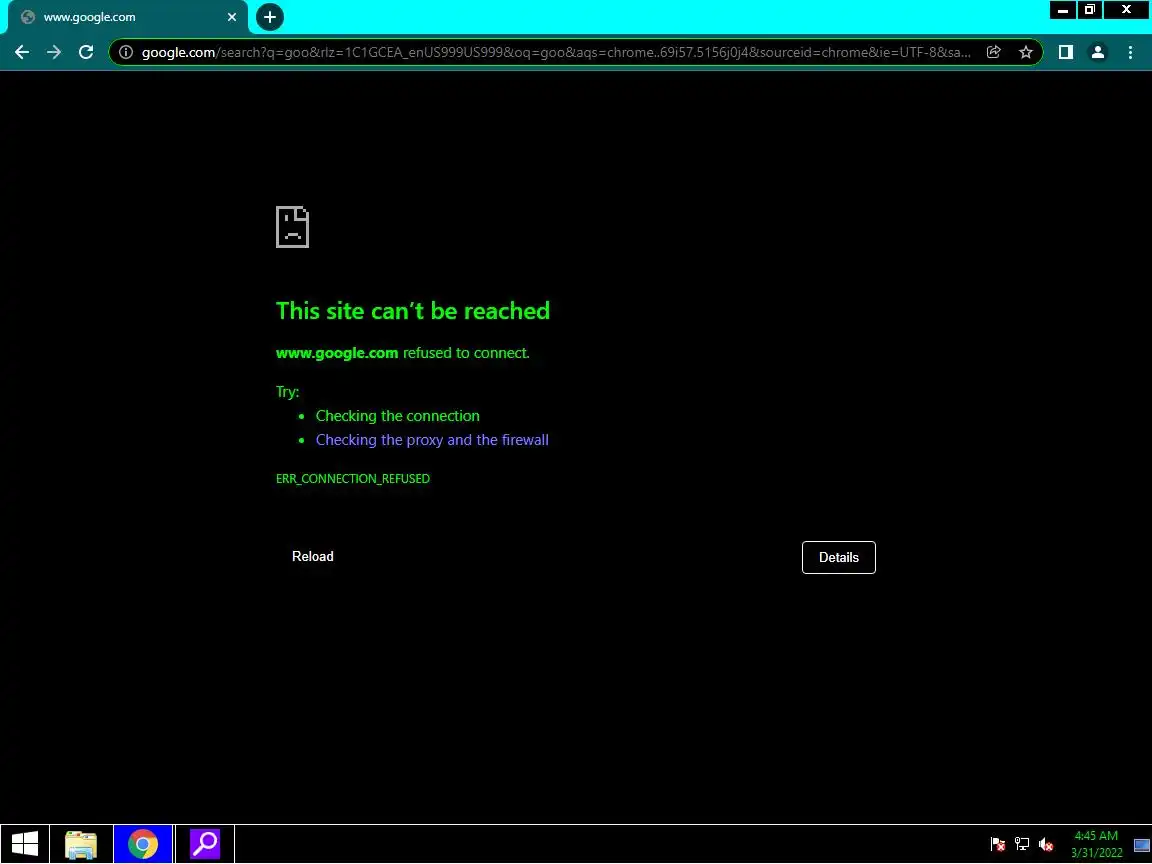Restore down the Chrome window
This screenshot has width=1152, height=864.
pyautogui.click(x=1090, y=10)
